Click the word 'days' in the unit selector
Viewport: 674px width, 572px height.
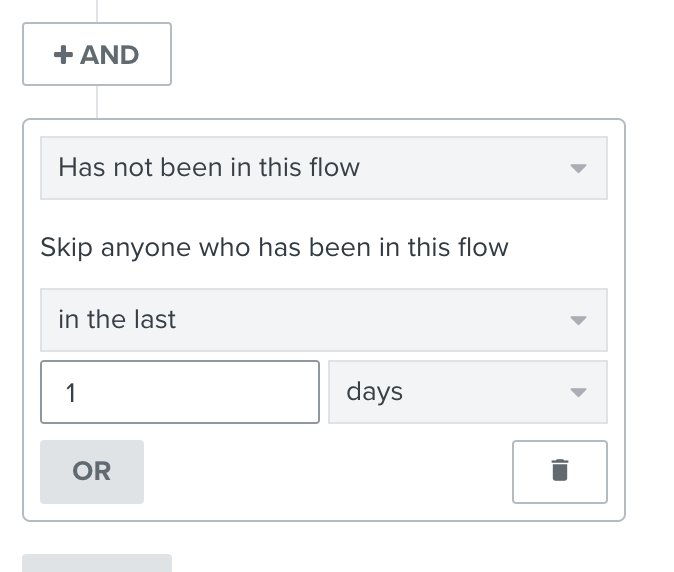click(374, 392)
